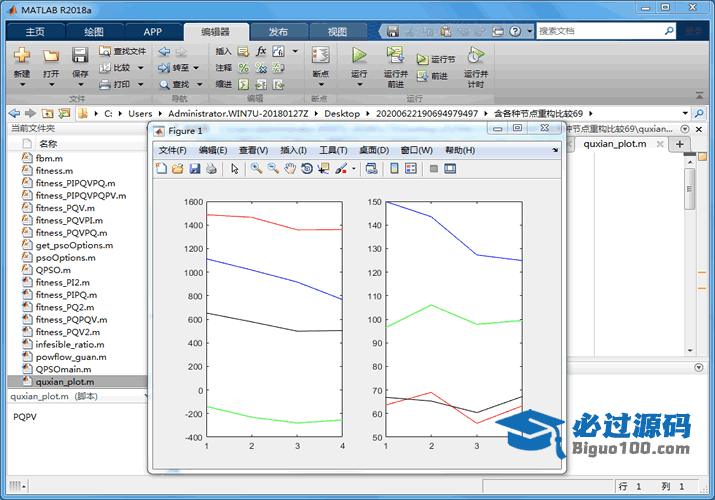Click the 前进 (Advance) button
This screenshot has height=500, width=715.
432,76
